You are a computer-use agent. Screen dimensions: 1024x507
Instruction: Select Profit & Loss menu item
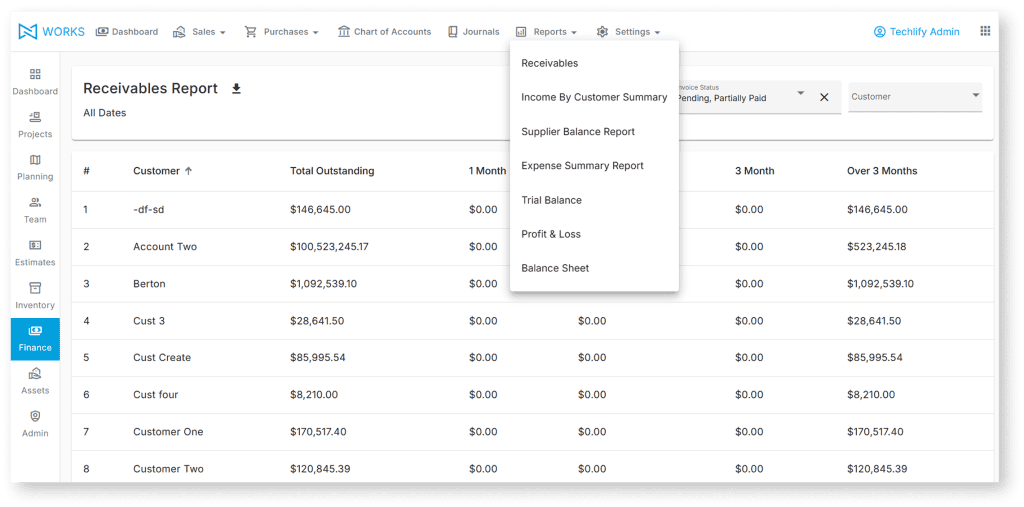tap(594, 234)
